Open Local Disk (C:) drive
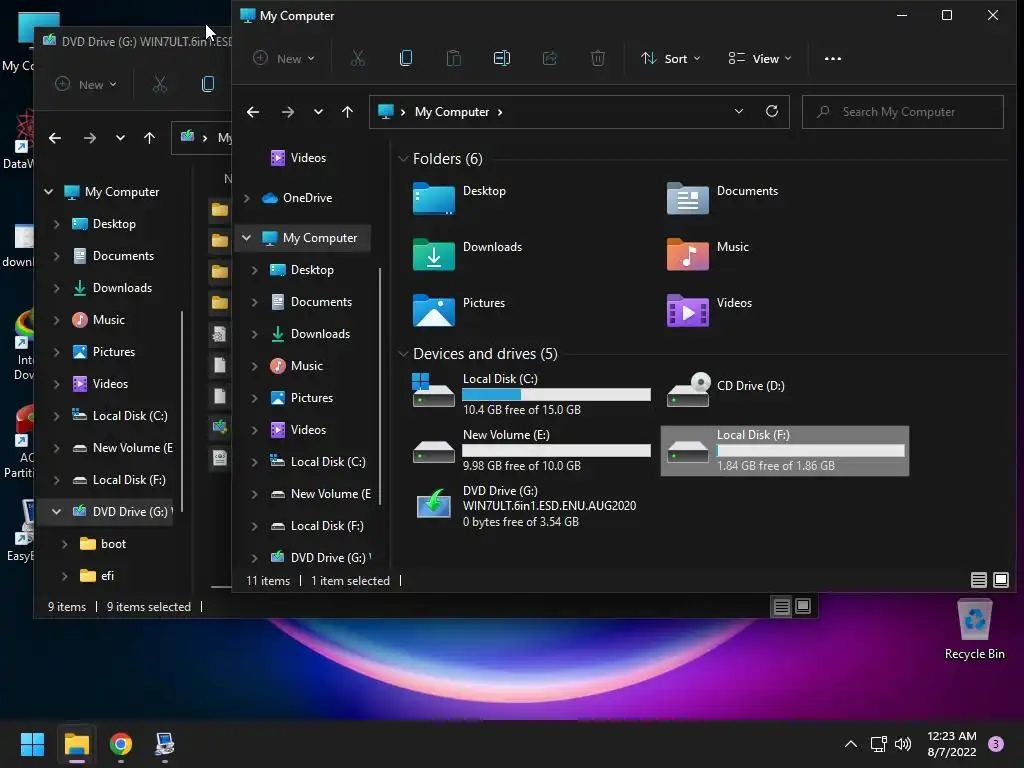The image size is (1024, 768). 531,393
